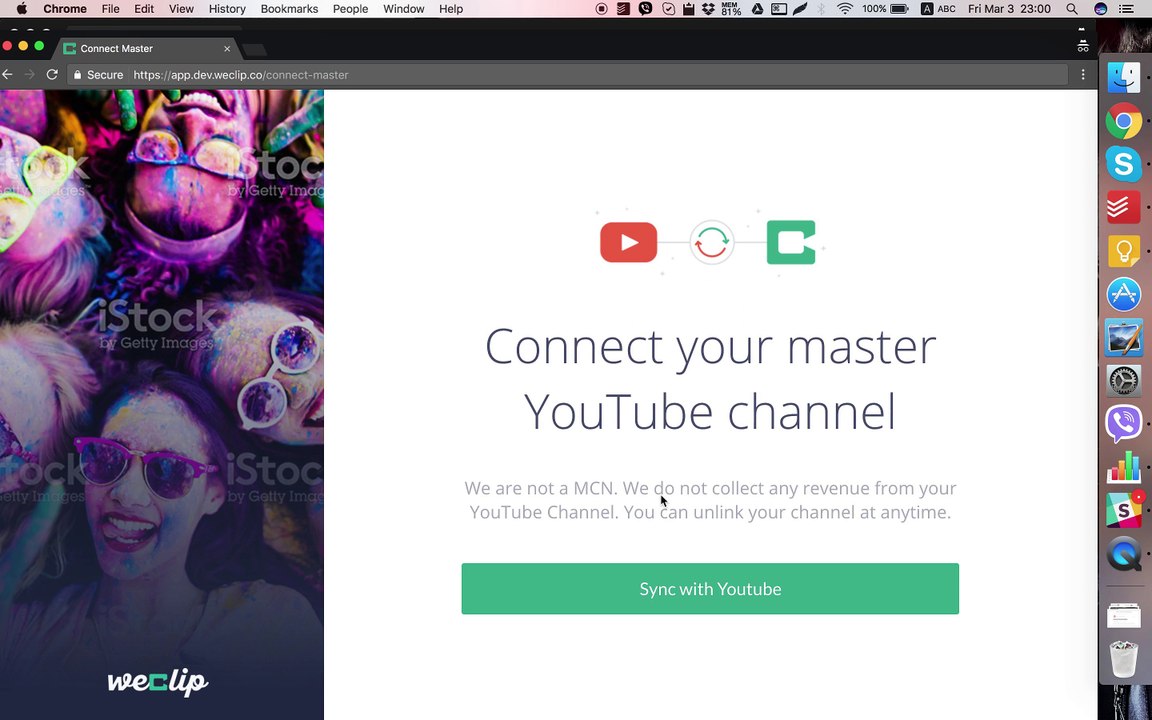Open Viber from the Dock
Viewport: 1152px width, 720px height.
(x=1123, y=424)
